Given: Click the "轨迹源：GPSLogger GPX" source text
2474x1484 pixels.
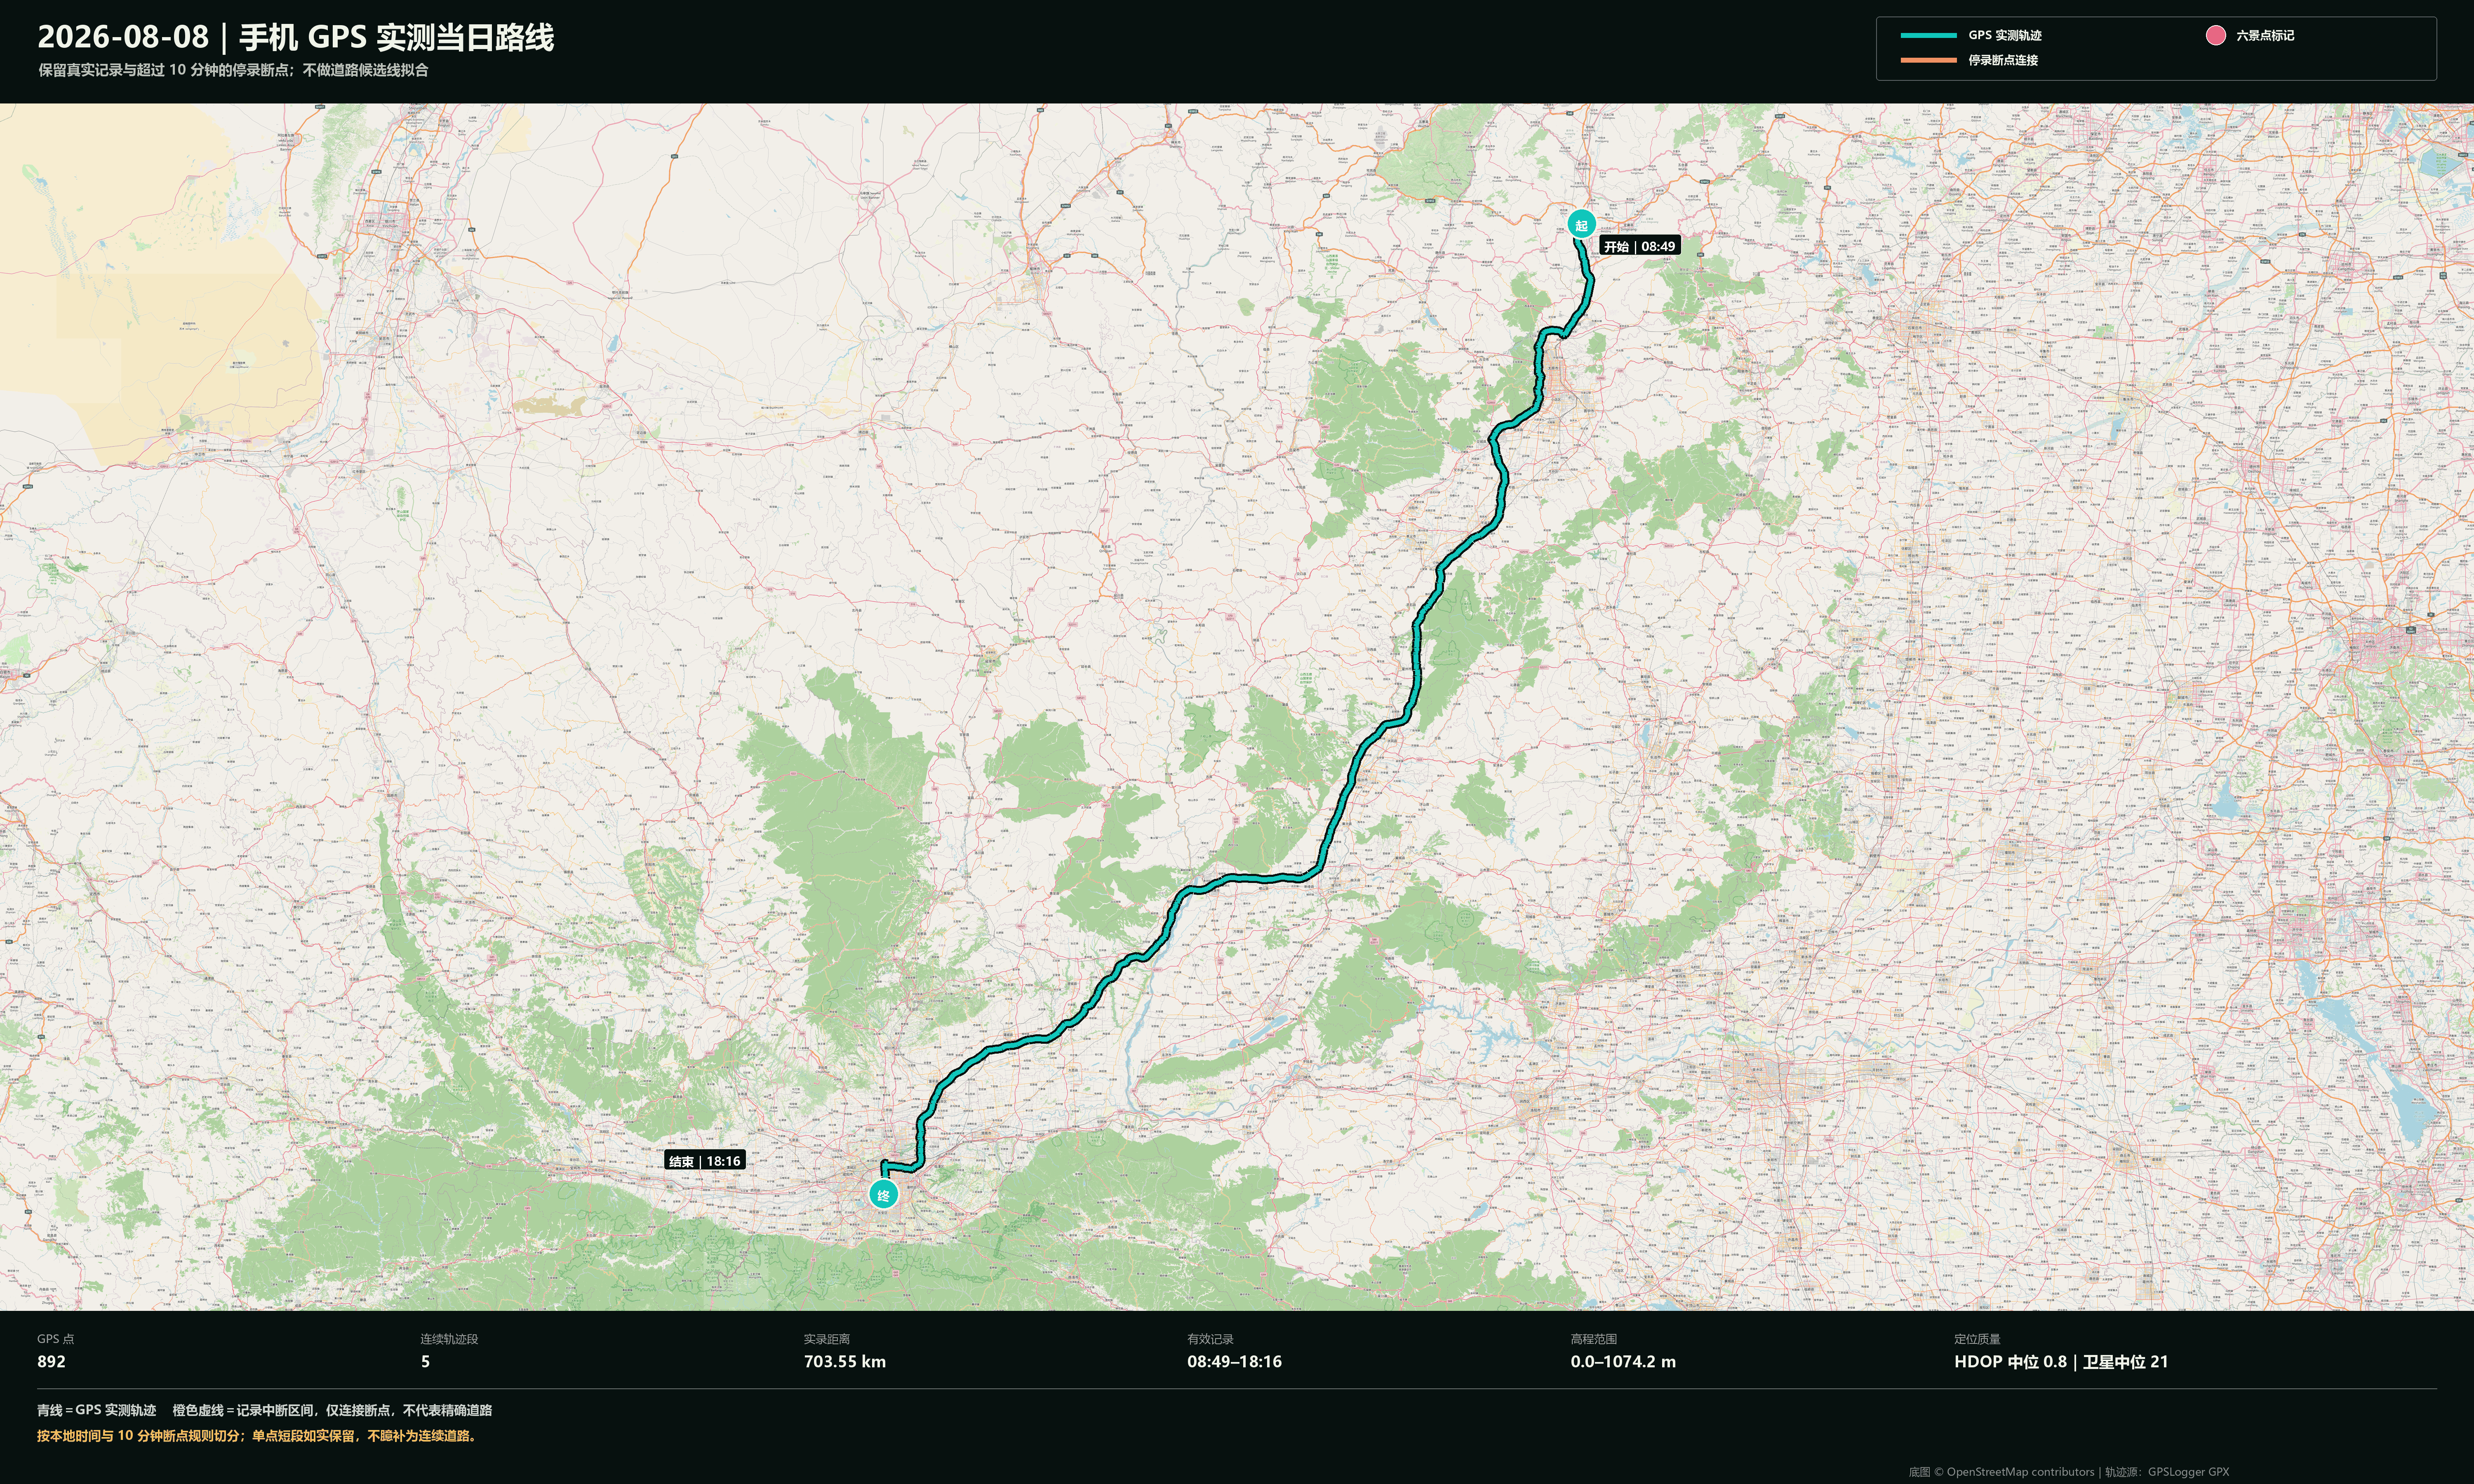Looking at the screenshot, I should point(2167,1472).
